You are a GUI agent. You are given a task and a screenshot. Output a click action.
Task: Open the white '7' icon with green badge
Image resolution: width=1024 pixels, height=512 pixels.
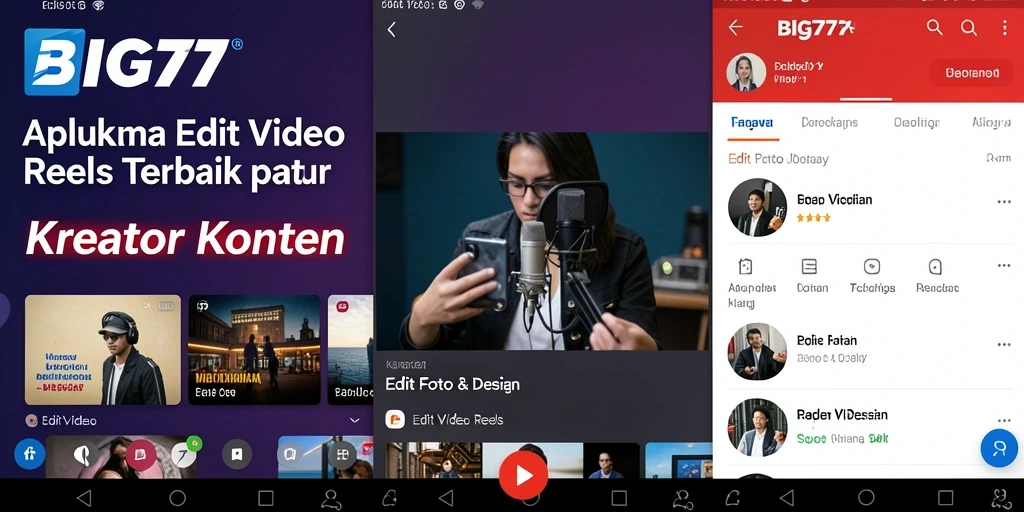[x=184, y=455]
